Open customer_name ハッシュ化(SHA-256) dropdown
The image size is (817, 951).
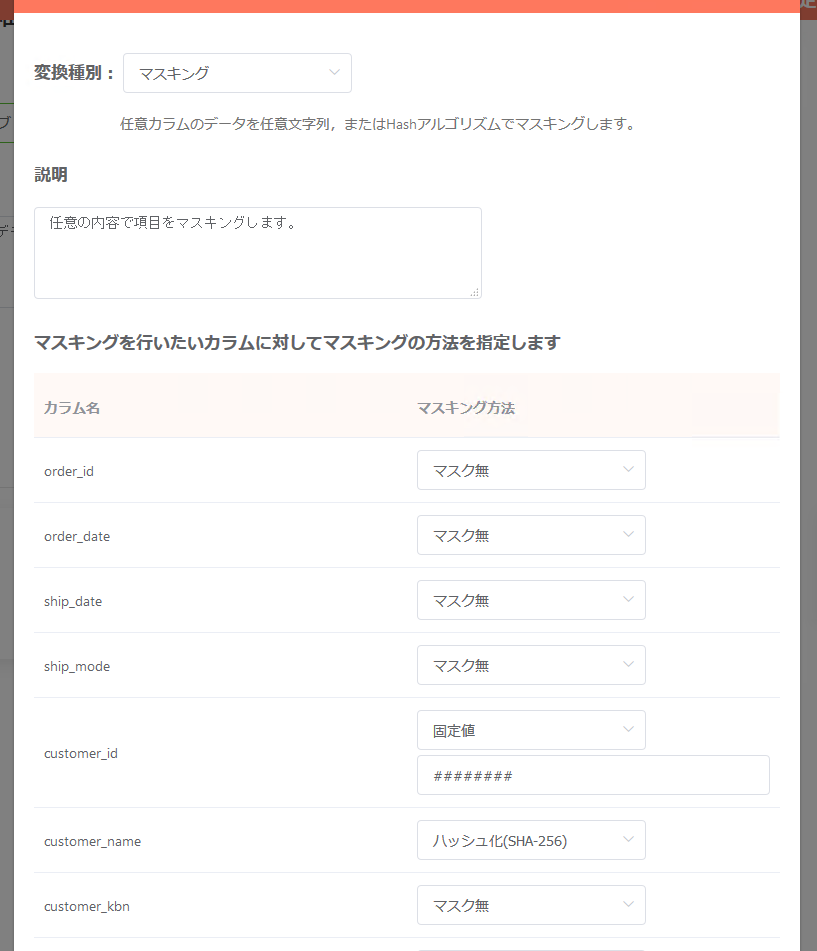tap(531, 840)
